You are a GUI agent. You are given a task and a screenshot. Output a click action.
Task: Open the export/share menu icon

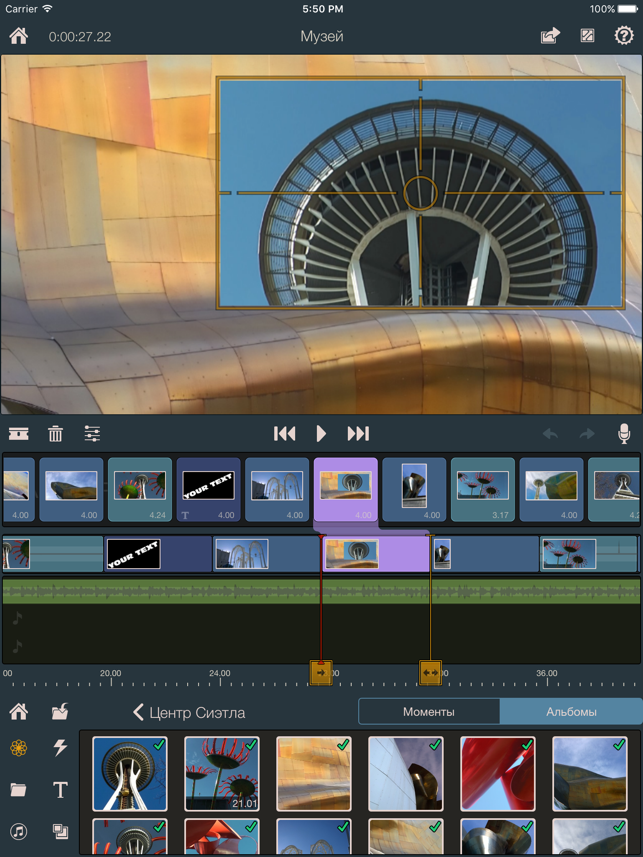coord(550,36)
